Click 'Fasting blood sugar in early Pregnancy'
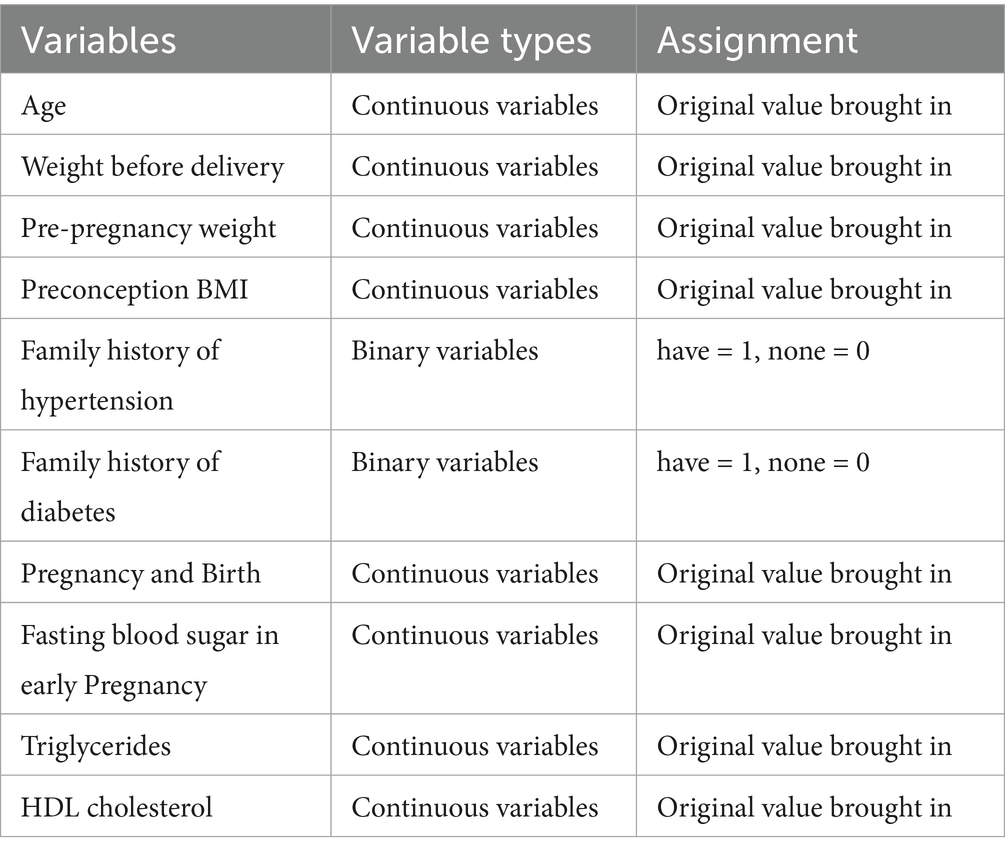 tap(150, 660)
